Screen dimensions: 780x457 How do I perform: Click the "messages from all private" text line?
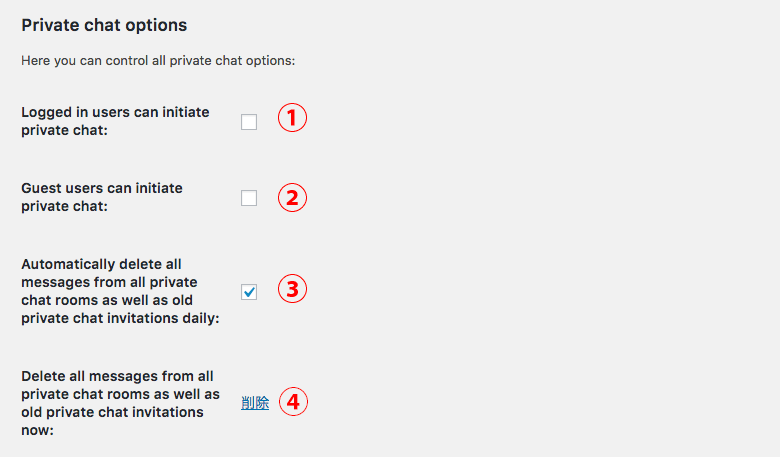[109, 282]
